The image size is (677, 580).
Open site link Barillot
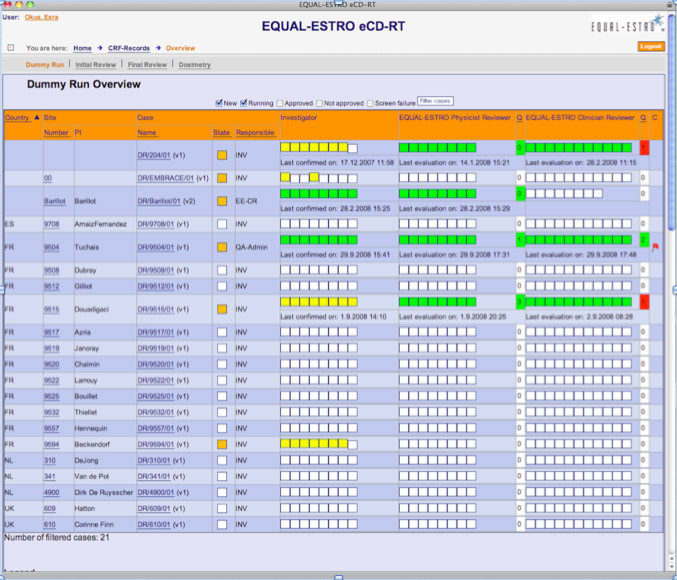(55, 201)
